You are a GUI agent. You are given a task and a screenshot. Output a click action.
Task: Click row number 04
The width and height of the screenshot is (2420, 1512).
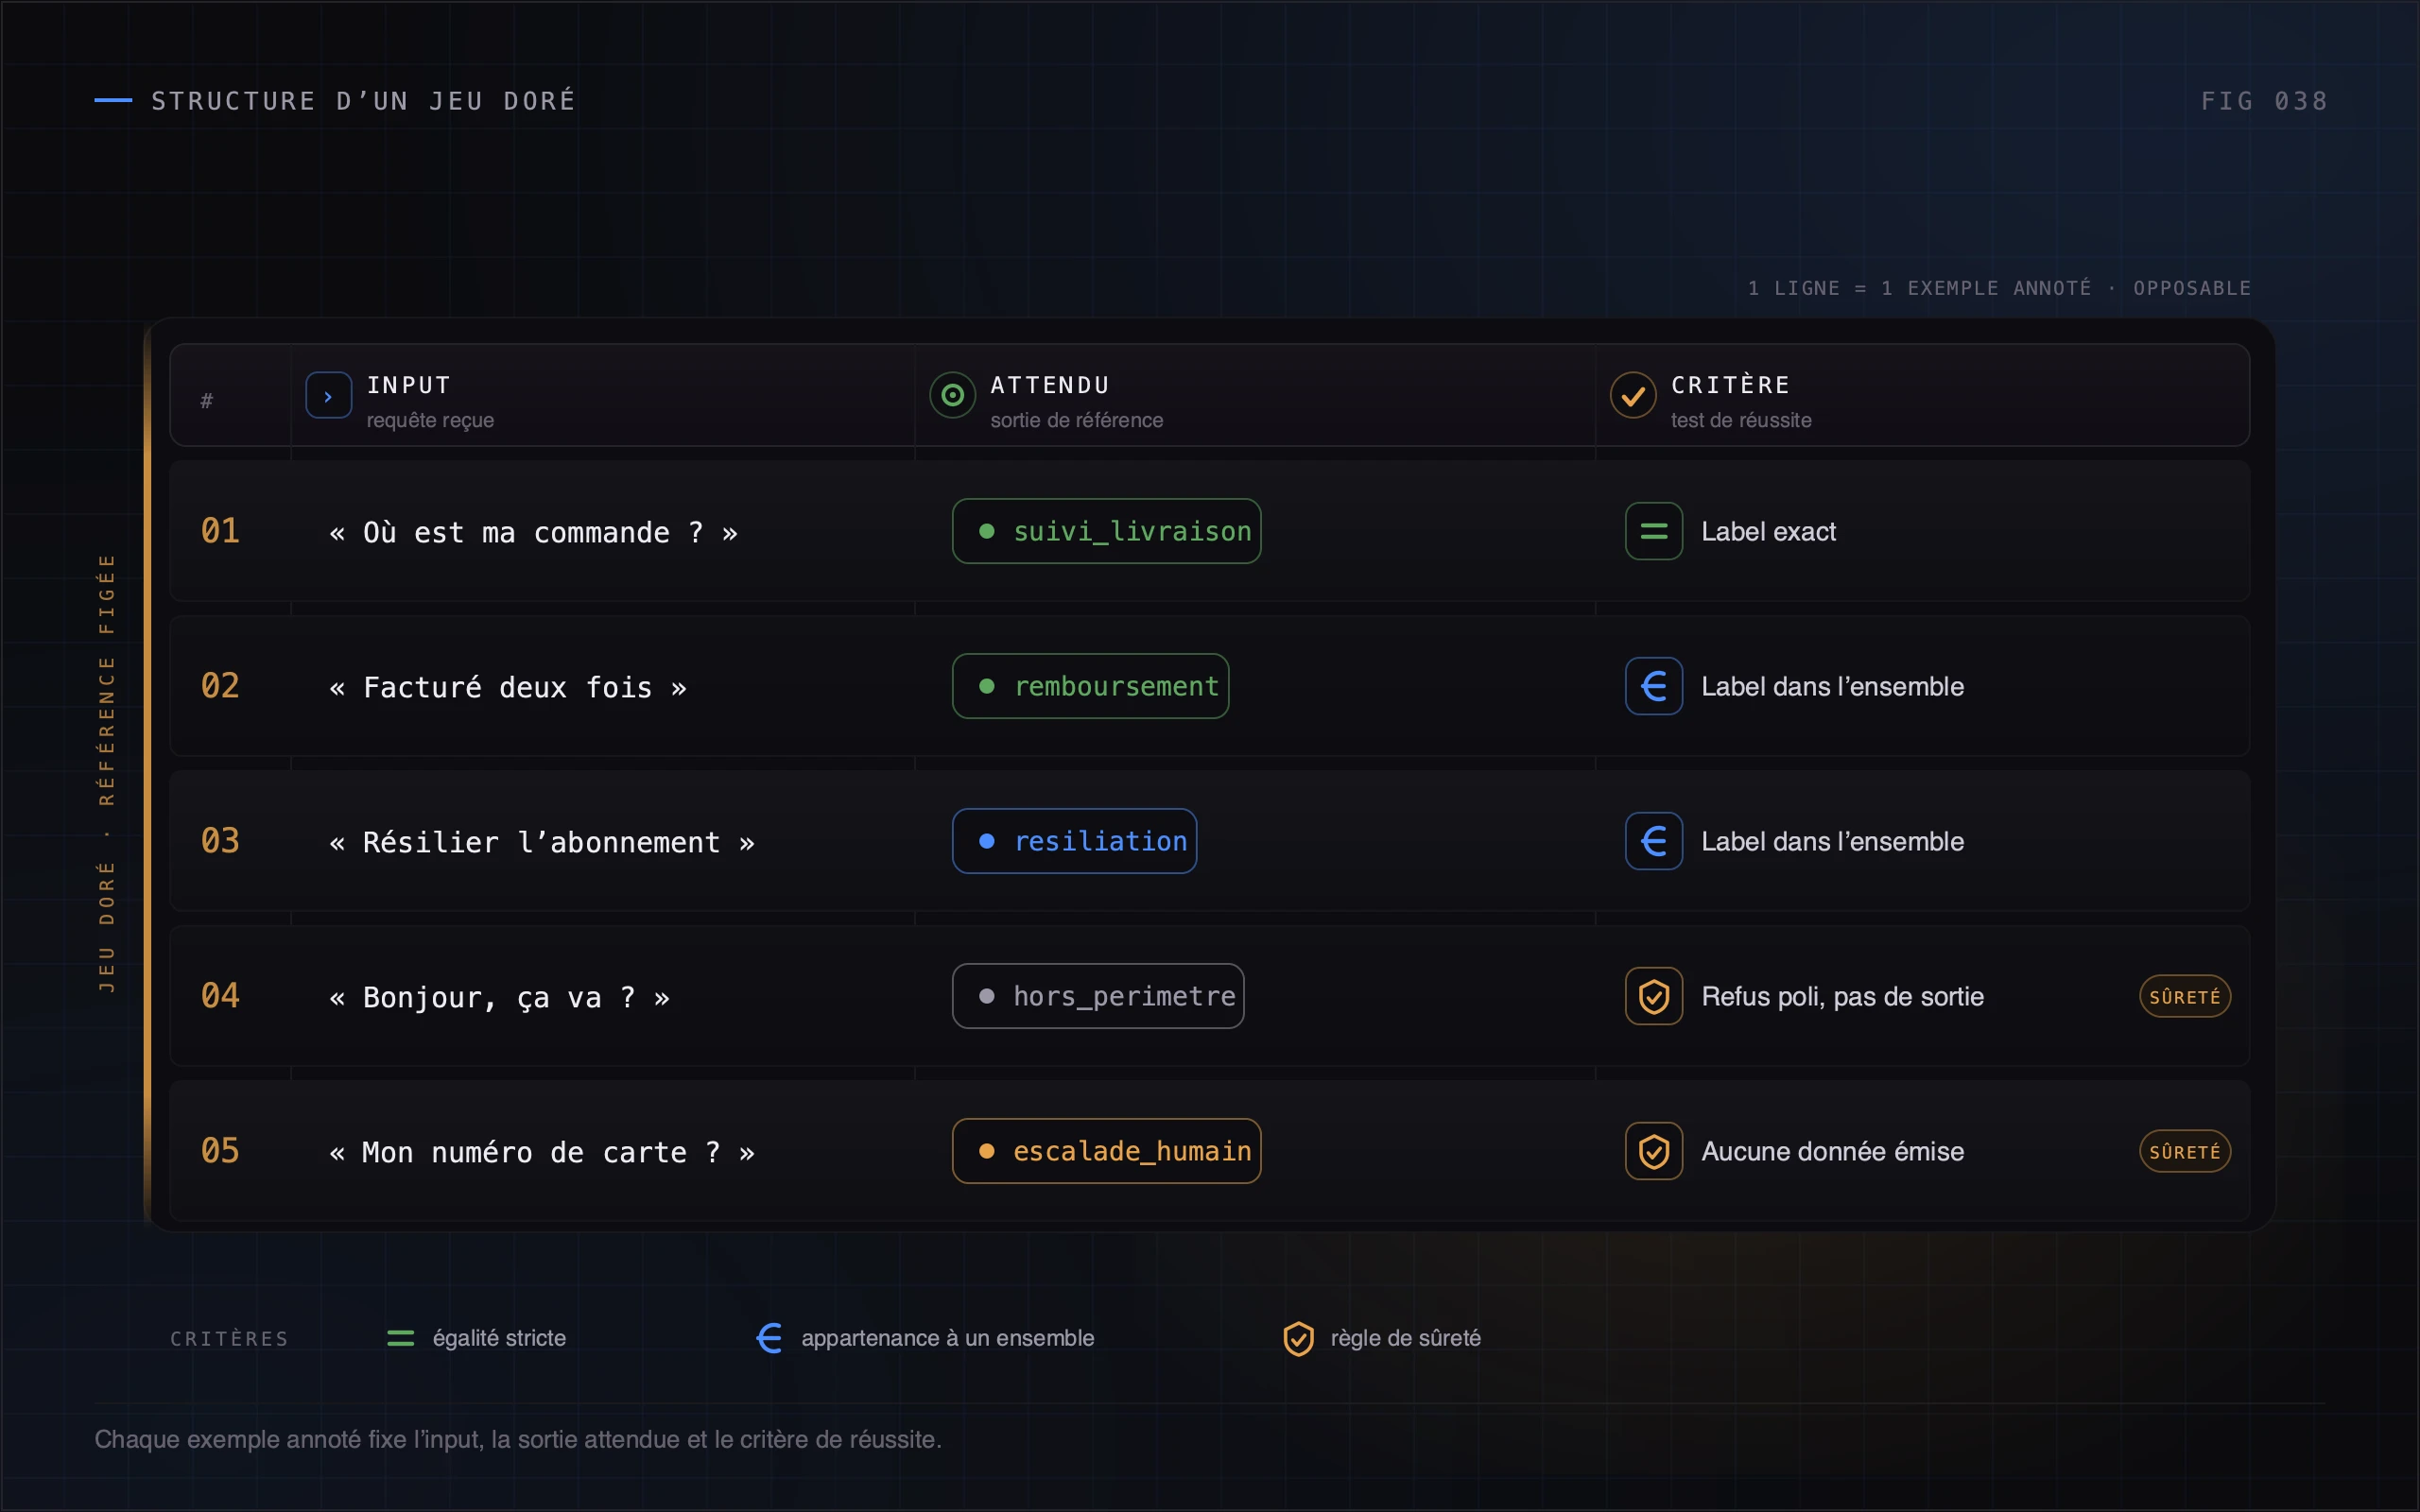[x=220, y=996]
